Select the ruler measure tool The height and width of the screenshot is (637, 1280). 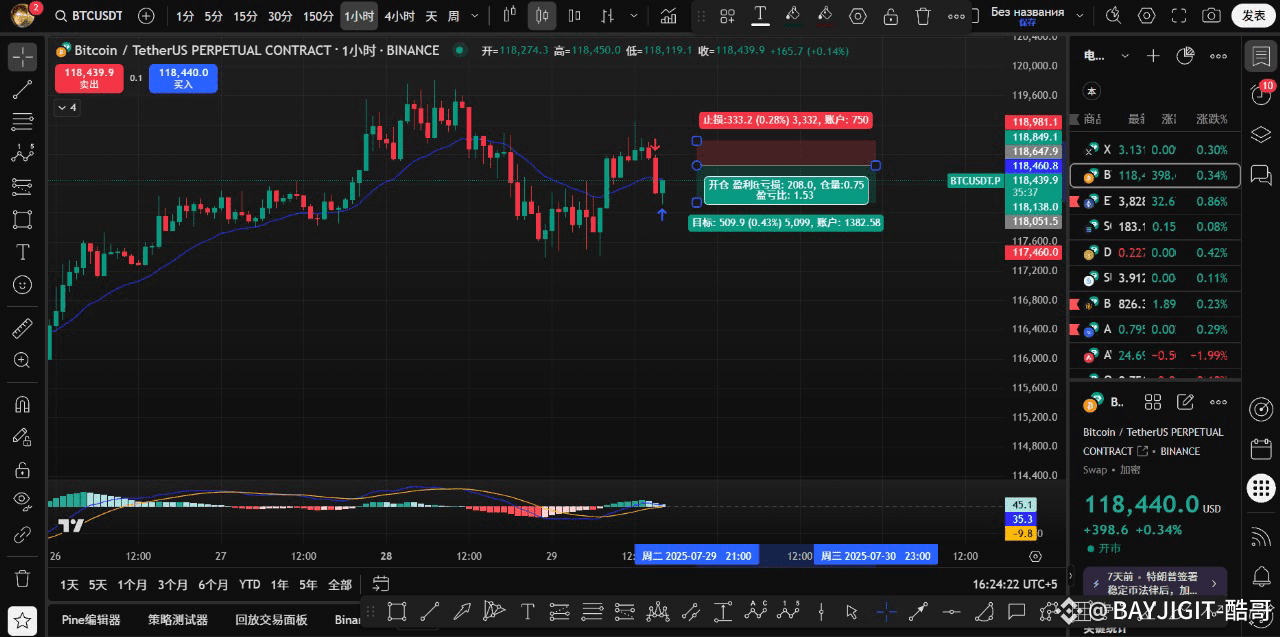tap(22, 328)
